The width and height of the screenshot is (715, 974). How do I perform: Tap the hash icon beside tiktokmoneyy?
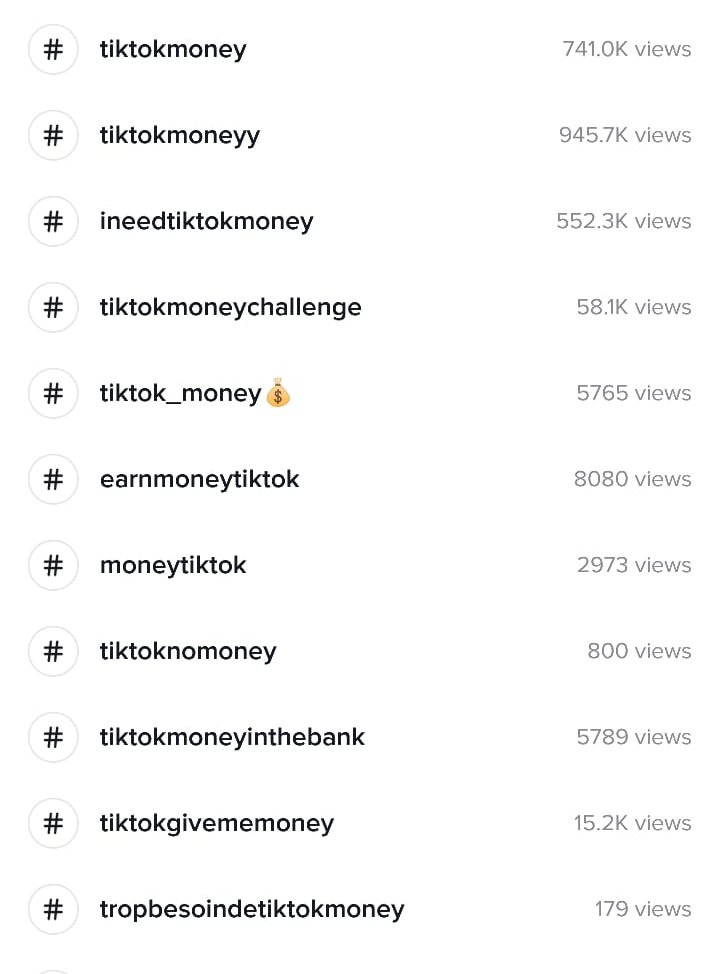(x=53, y=135)
